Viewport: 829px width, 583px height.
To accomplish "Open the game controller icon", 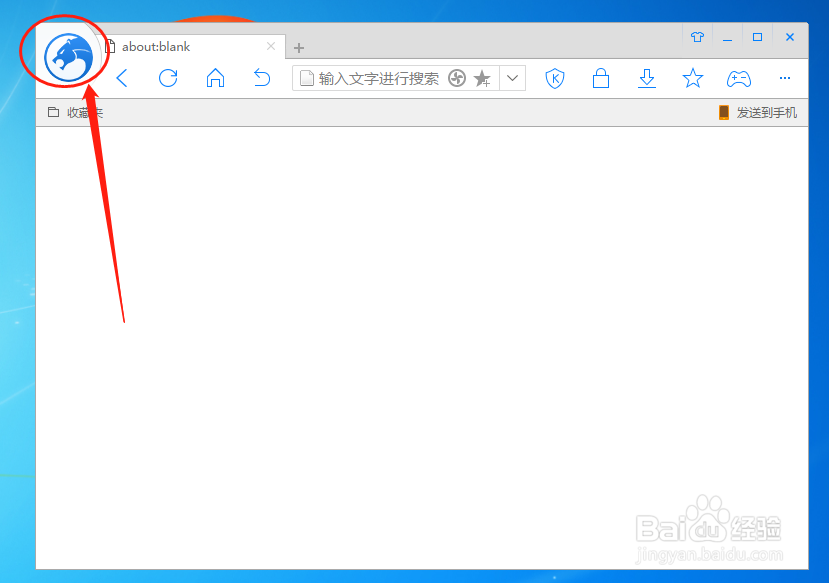I will coord(739,79).
